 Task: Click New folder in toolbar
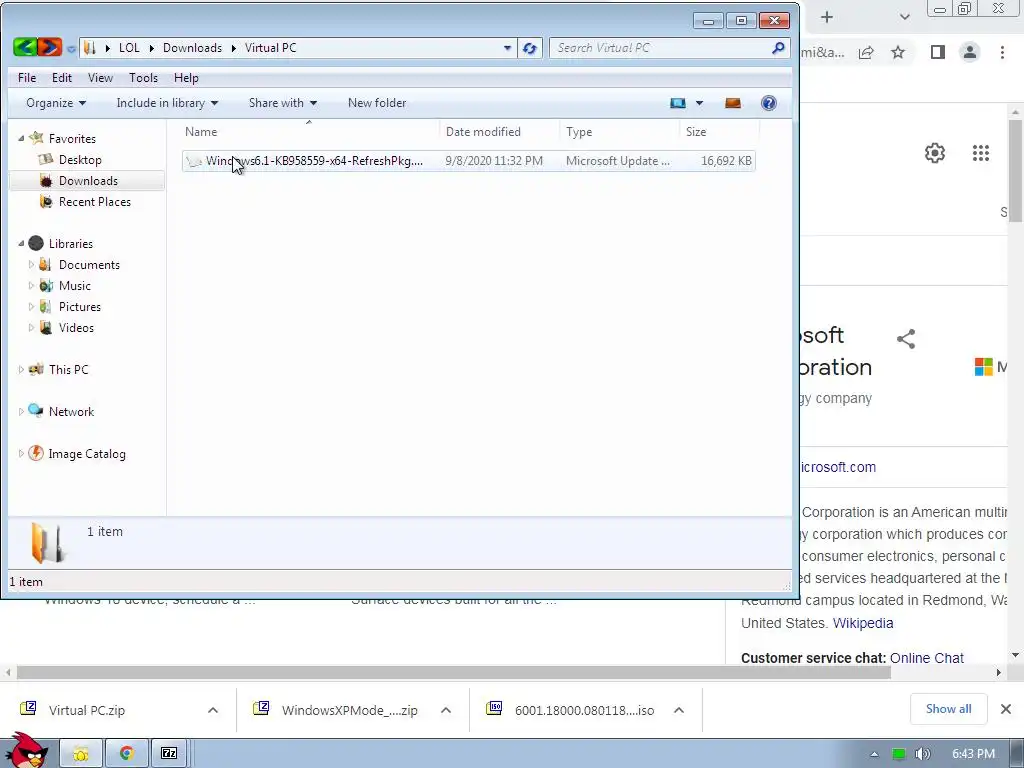point(377,103)
